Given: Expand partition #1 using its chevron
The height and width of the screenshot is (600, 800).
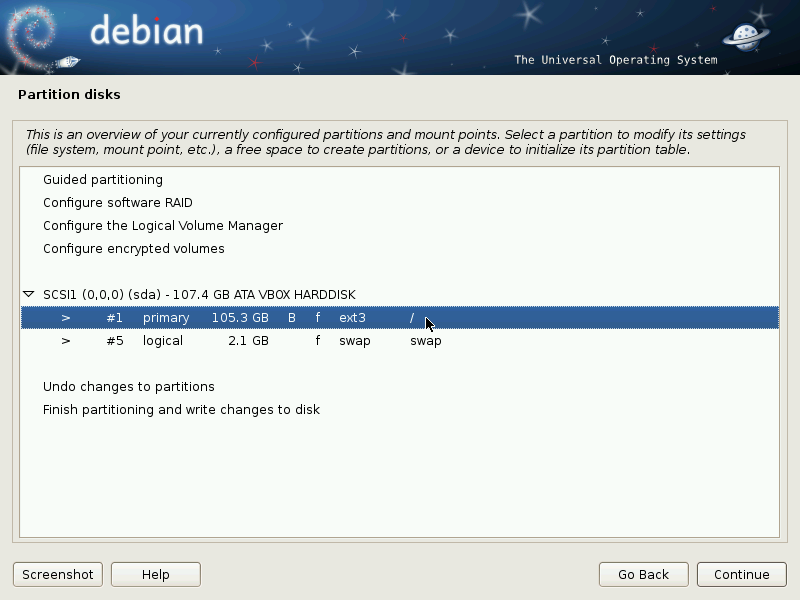Looking at the screenshot, I should pos(64,317).
